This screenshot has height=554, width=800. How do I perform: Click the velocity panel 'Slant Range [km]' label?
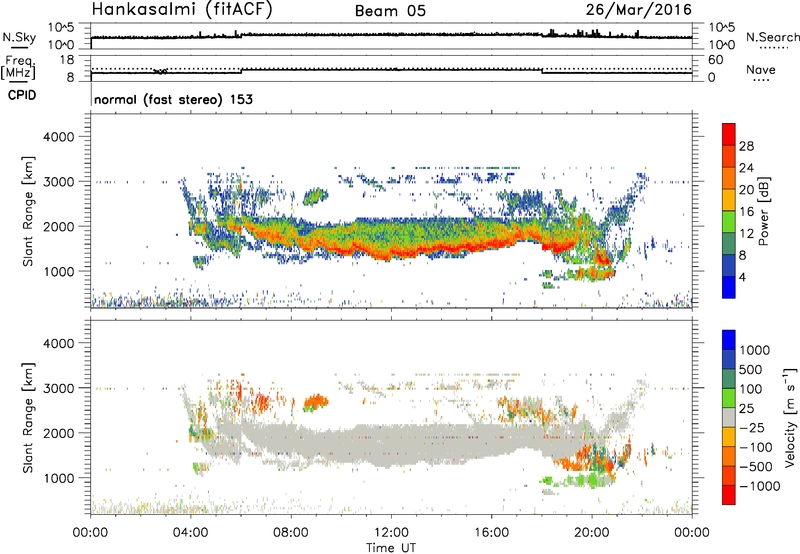(x=28, y=418)
